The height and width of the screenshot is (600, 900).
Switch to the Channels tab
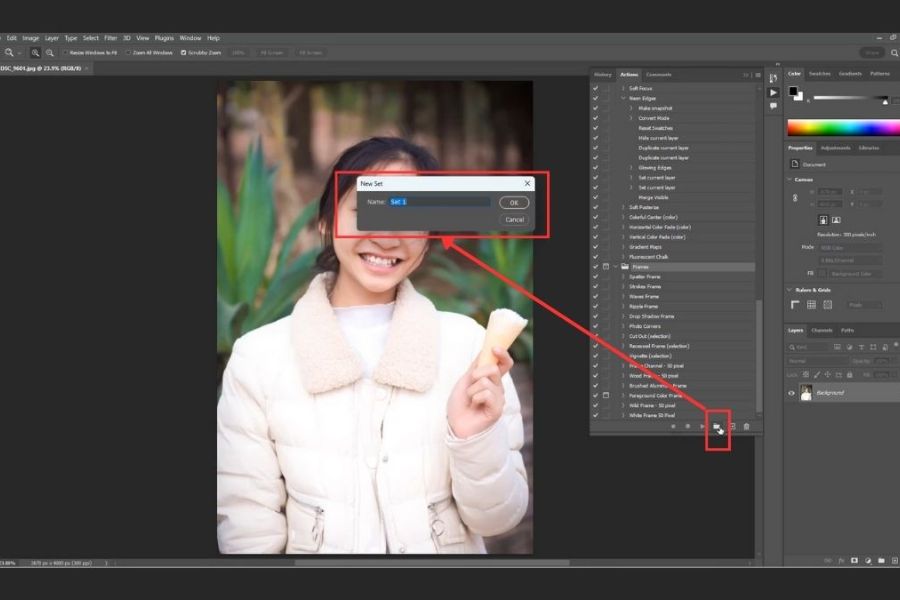click(821, 330)
